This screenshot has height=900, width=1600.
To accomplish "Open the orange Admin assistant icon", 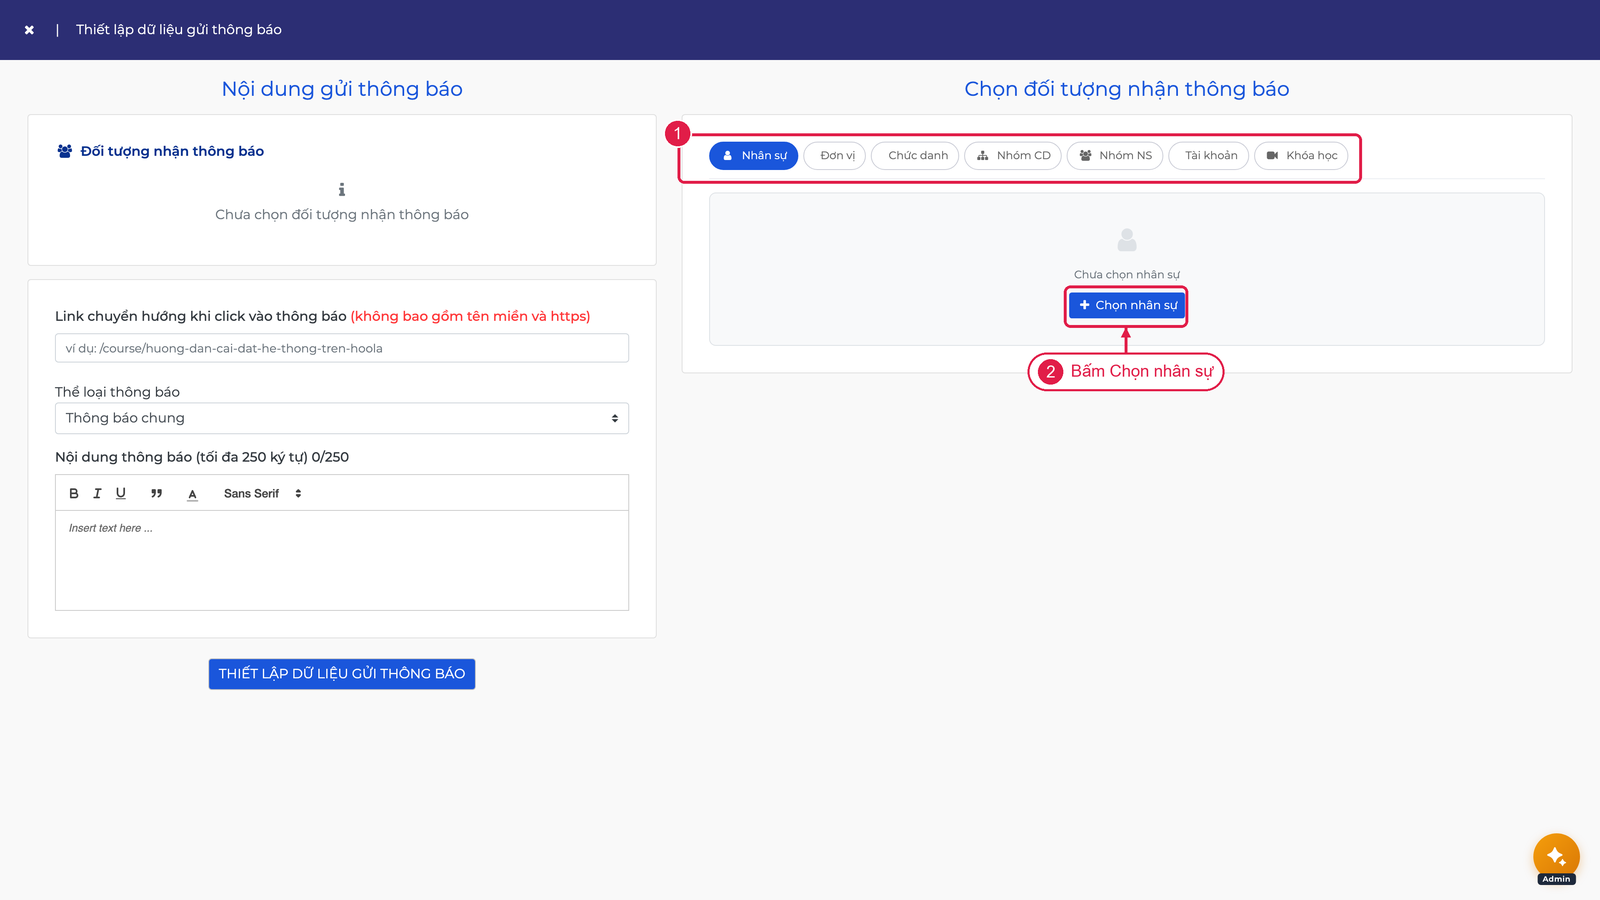I will (1556, 857).
